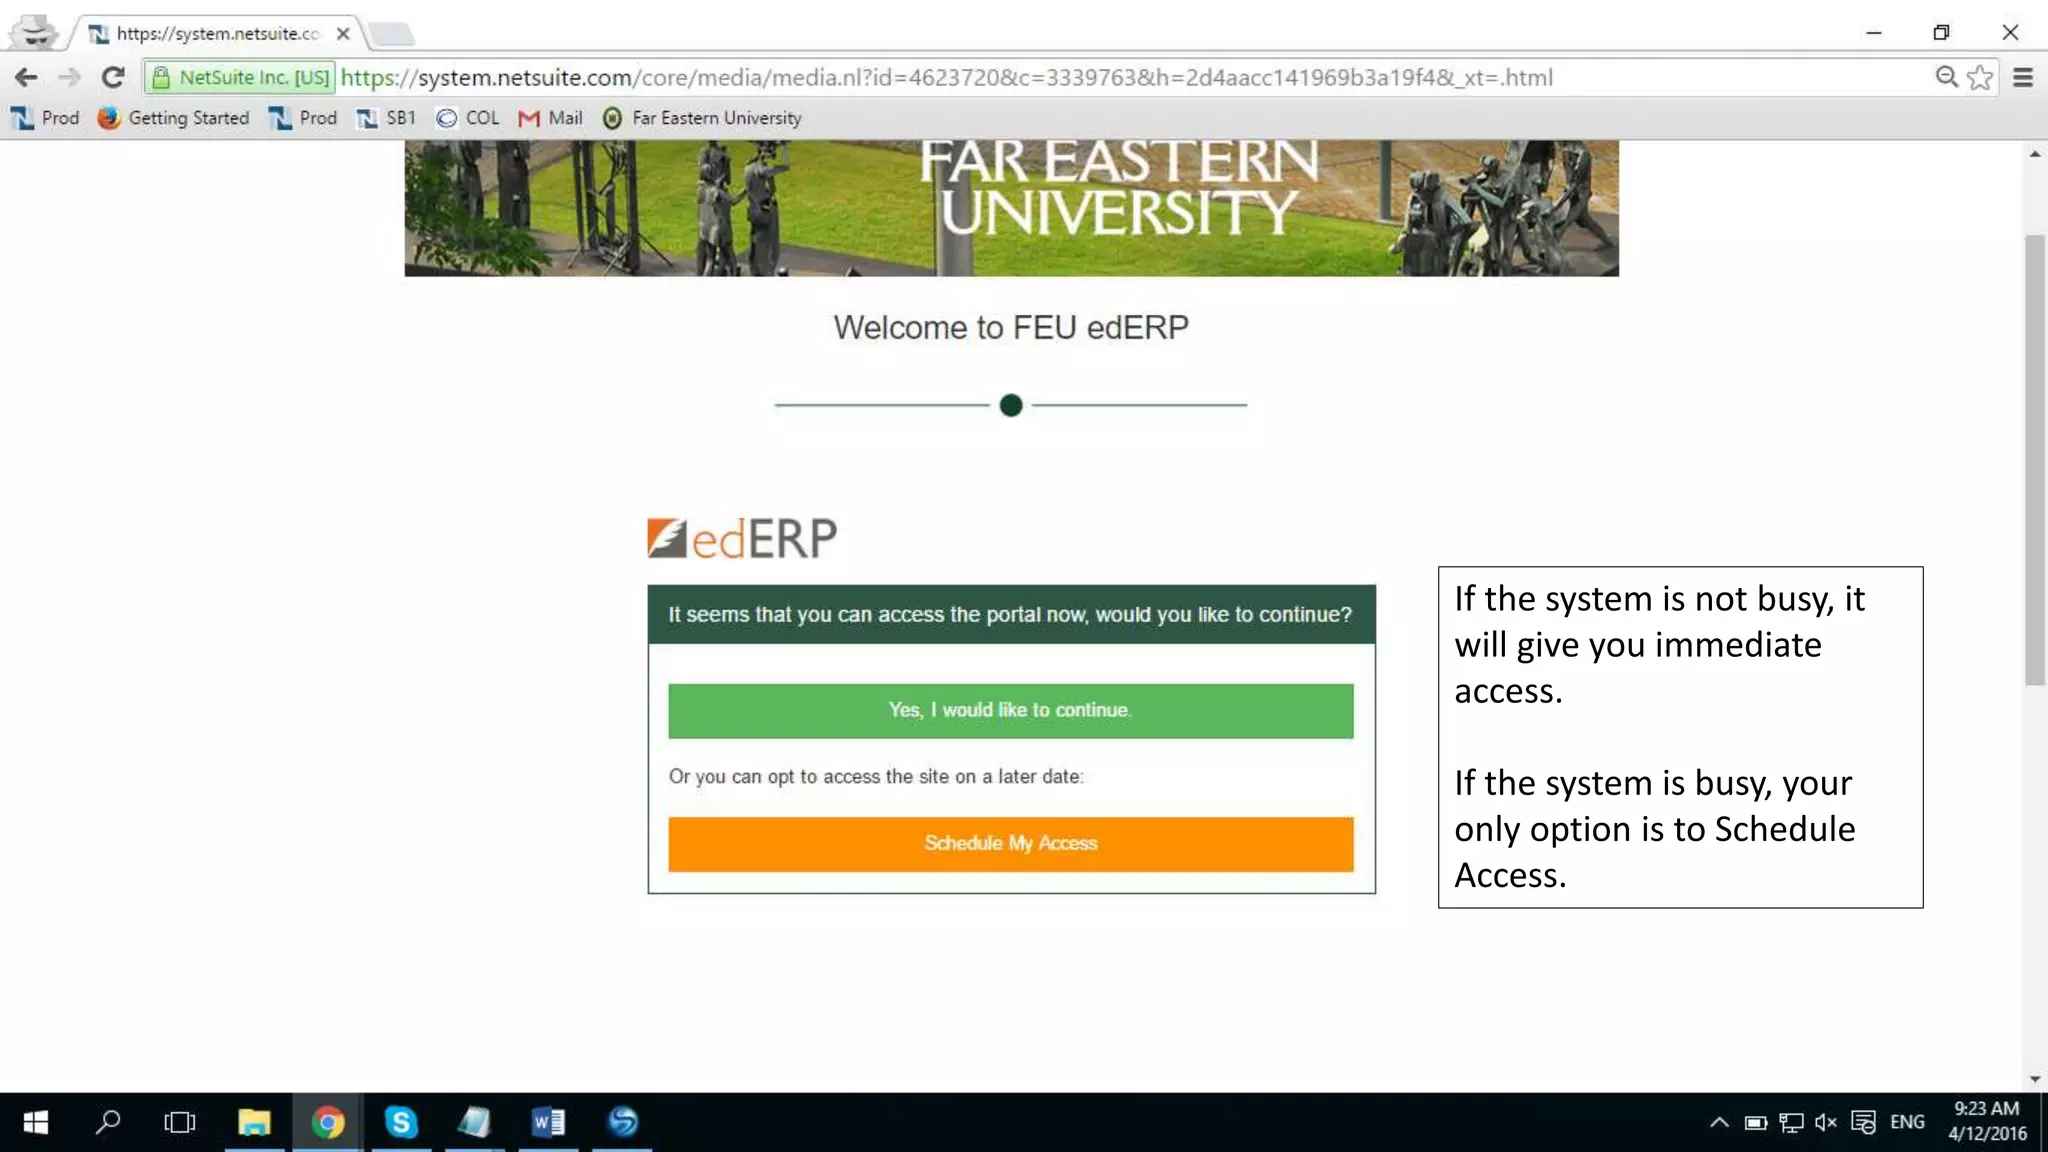
Task: Click the browser reload page icon
Action: 113,77
